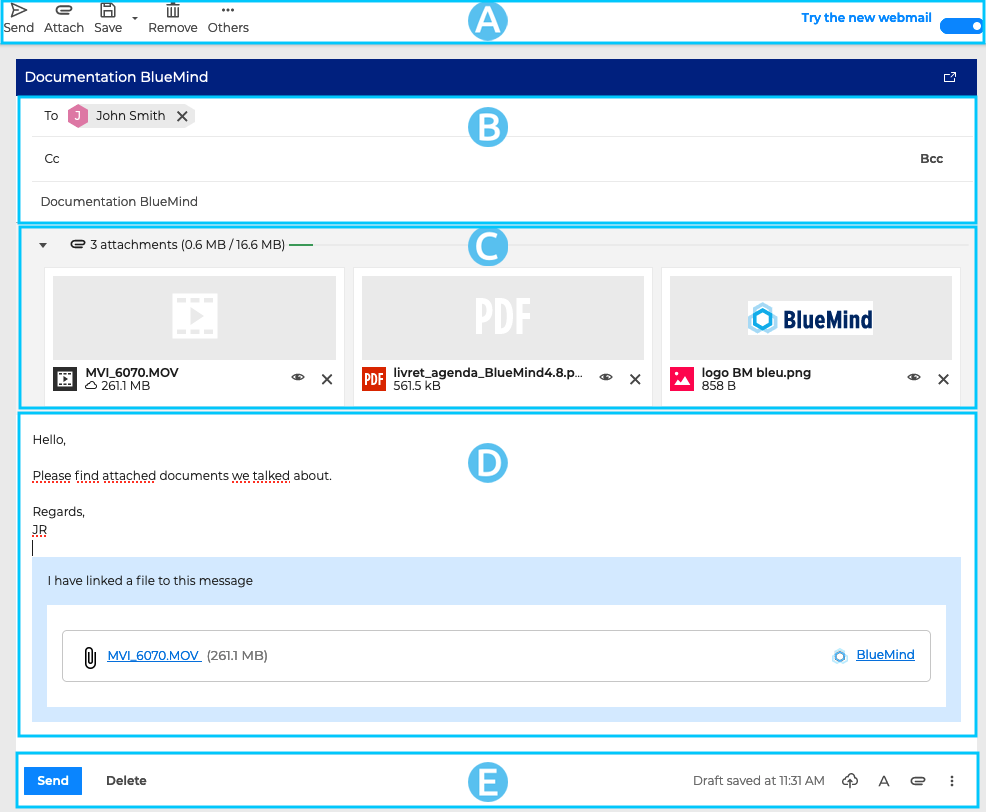
Task: Click the Send paper-plane icon in top toolbar
Action: 18,10
